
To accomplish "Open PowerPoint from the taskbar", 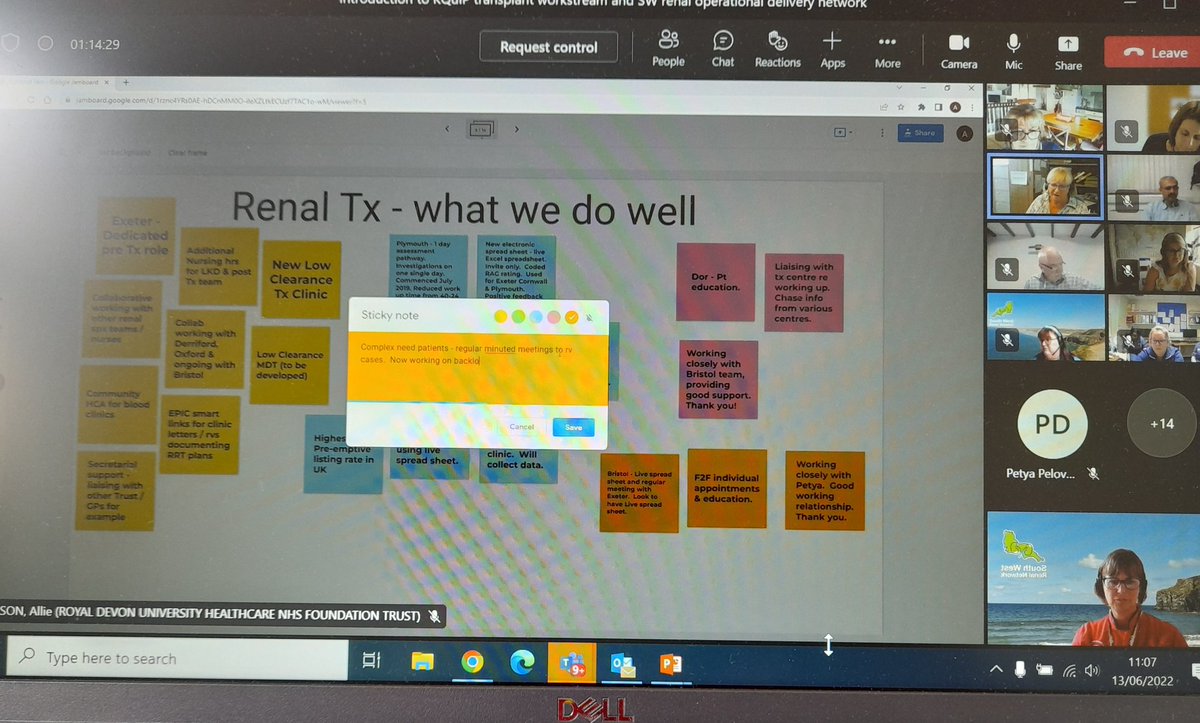I will (x=671, y=661).
